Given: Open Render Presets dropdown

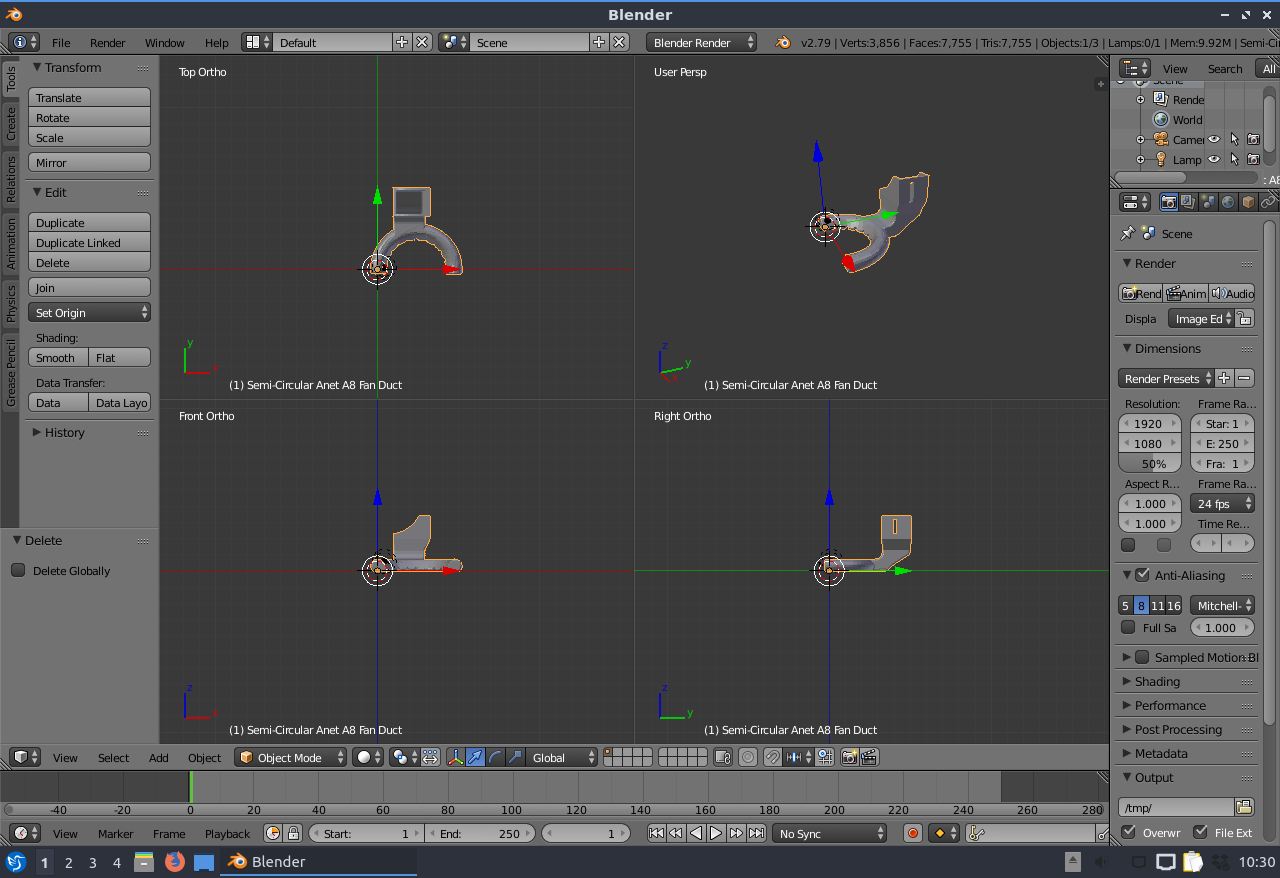Looking at the screenshot, I should (x=1166, y=379).
